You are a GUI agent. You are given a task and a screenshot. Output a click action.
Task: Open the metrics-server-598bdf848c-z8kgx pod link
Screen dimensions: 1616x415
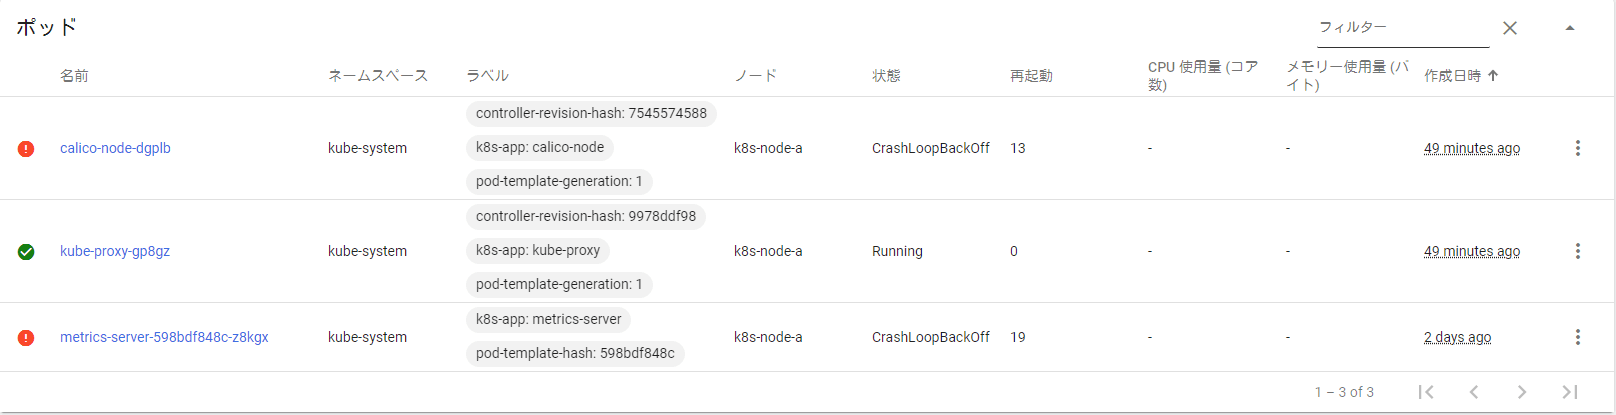tap(164, 337)
